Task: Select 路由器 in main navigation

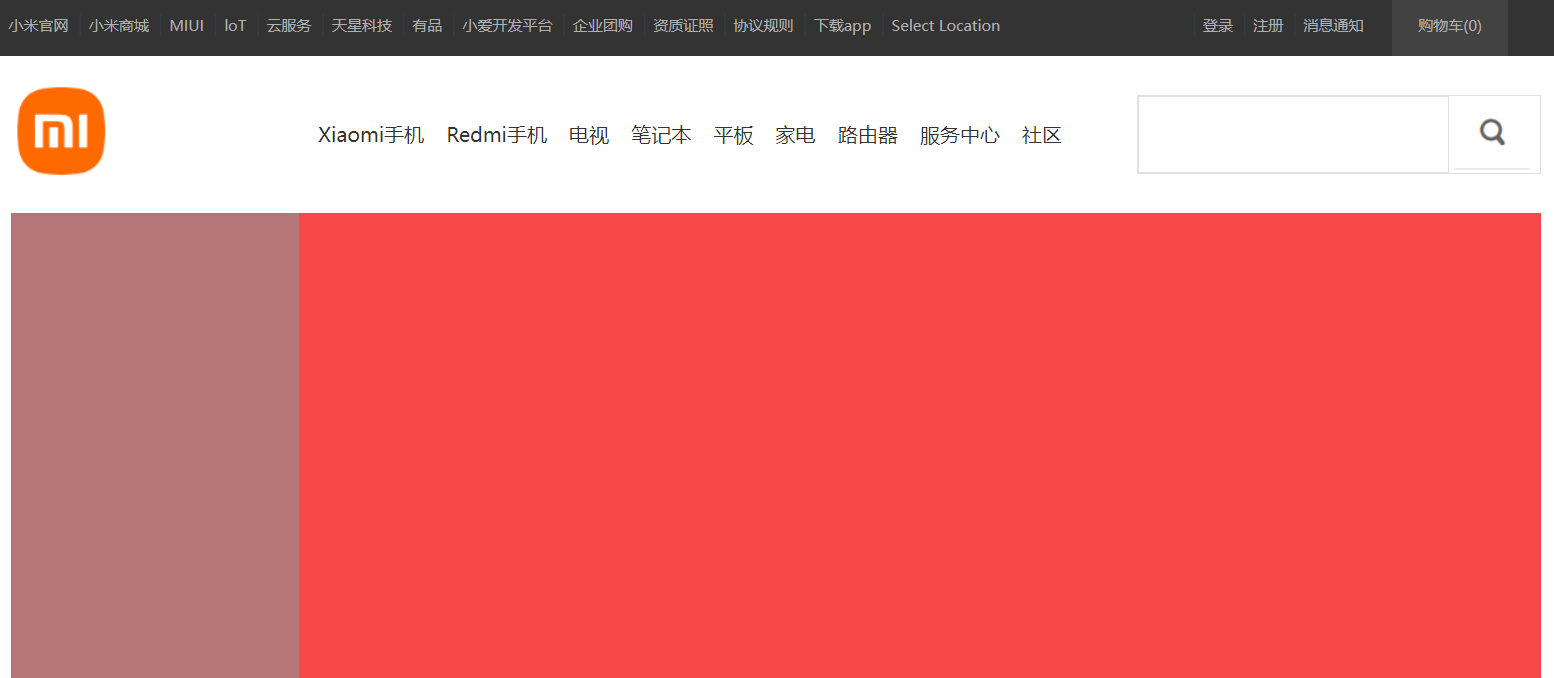Action: tap(868, 135)
